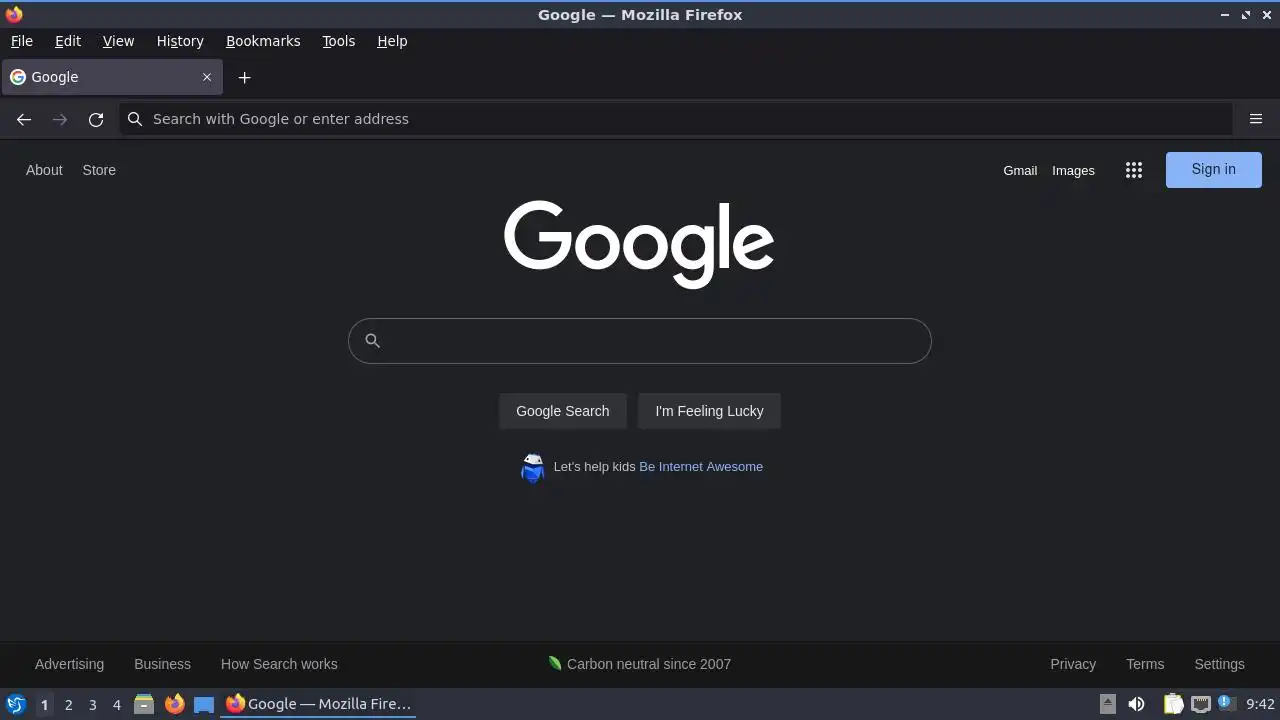Click the 9:42 taskbar clock
The height and width of the screenshot is (720, 1280).
tap(1260, 704)
